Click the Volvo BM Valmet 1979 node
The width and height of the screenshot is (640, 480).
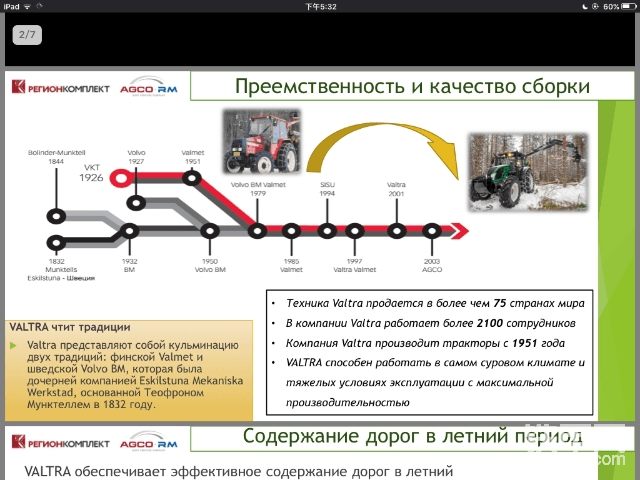coord(257,231)
